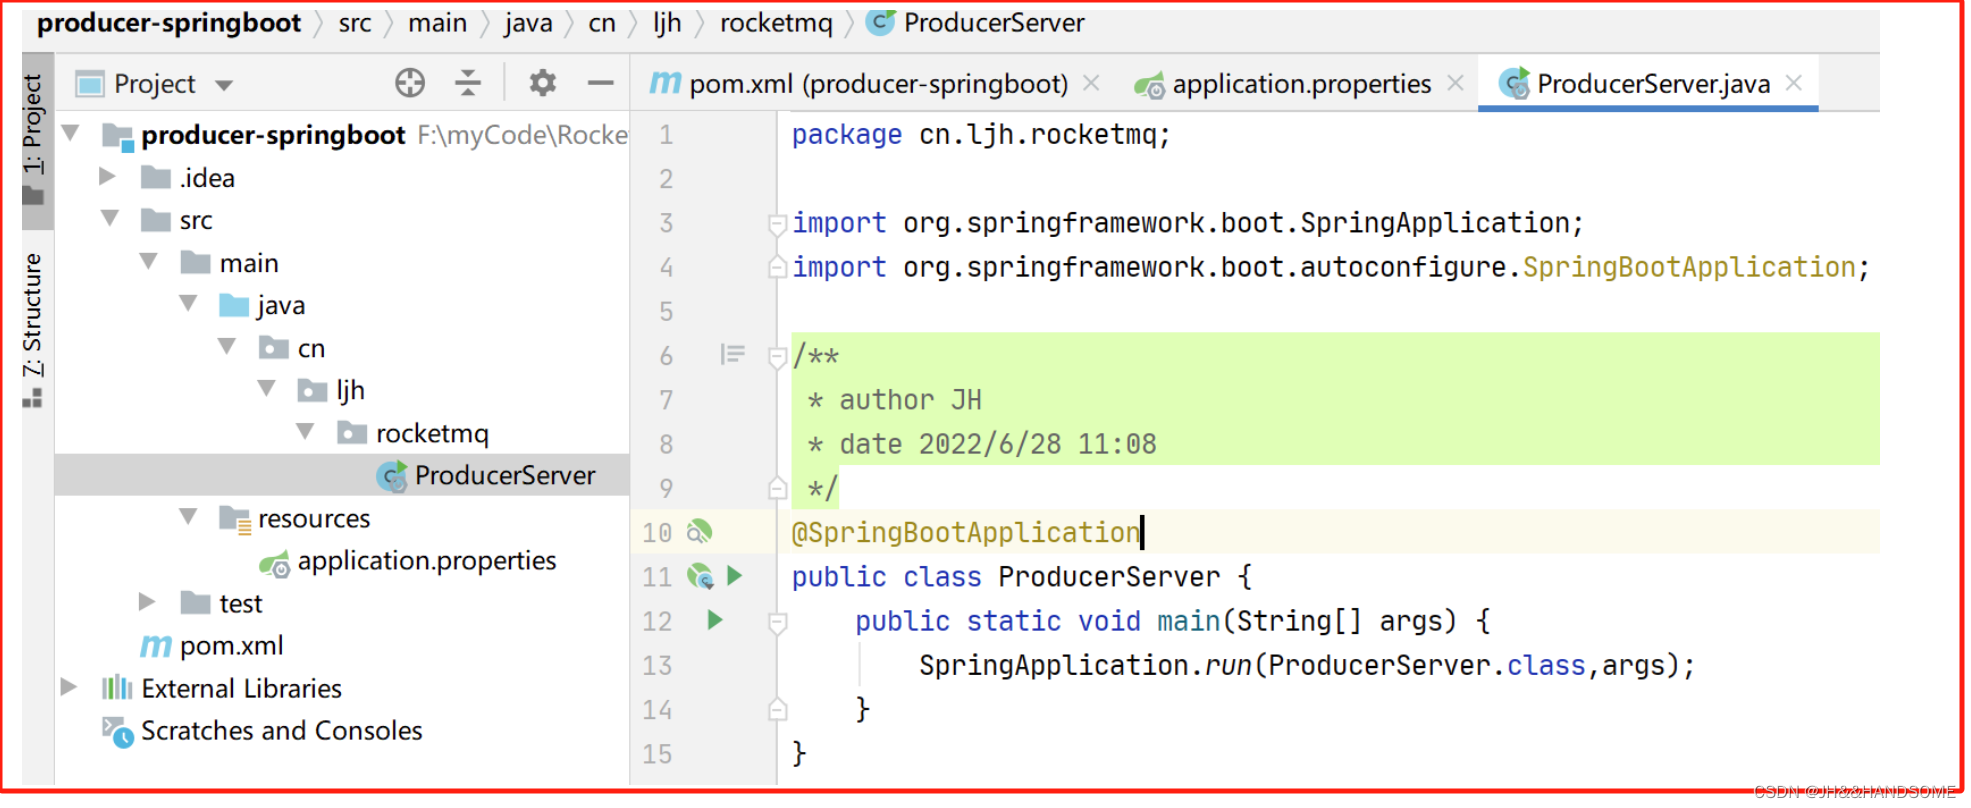The height and width of the screenshot is (808, 1971).
Task: Collapse the cn package arrow in tree
Action: pyautogui.click(x=227, y=347)
